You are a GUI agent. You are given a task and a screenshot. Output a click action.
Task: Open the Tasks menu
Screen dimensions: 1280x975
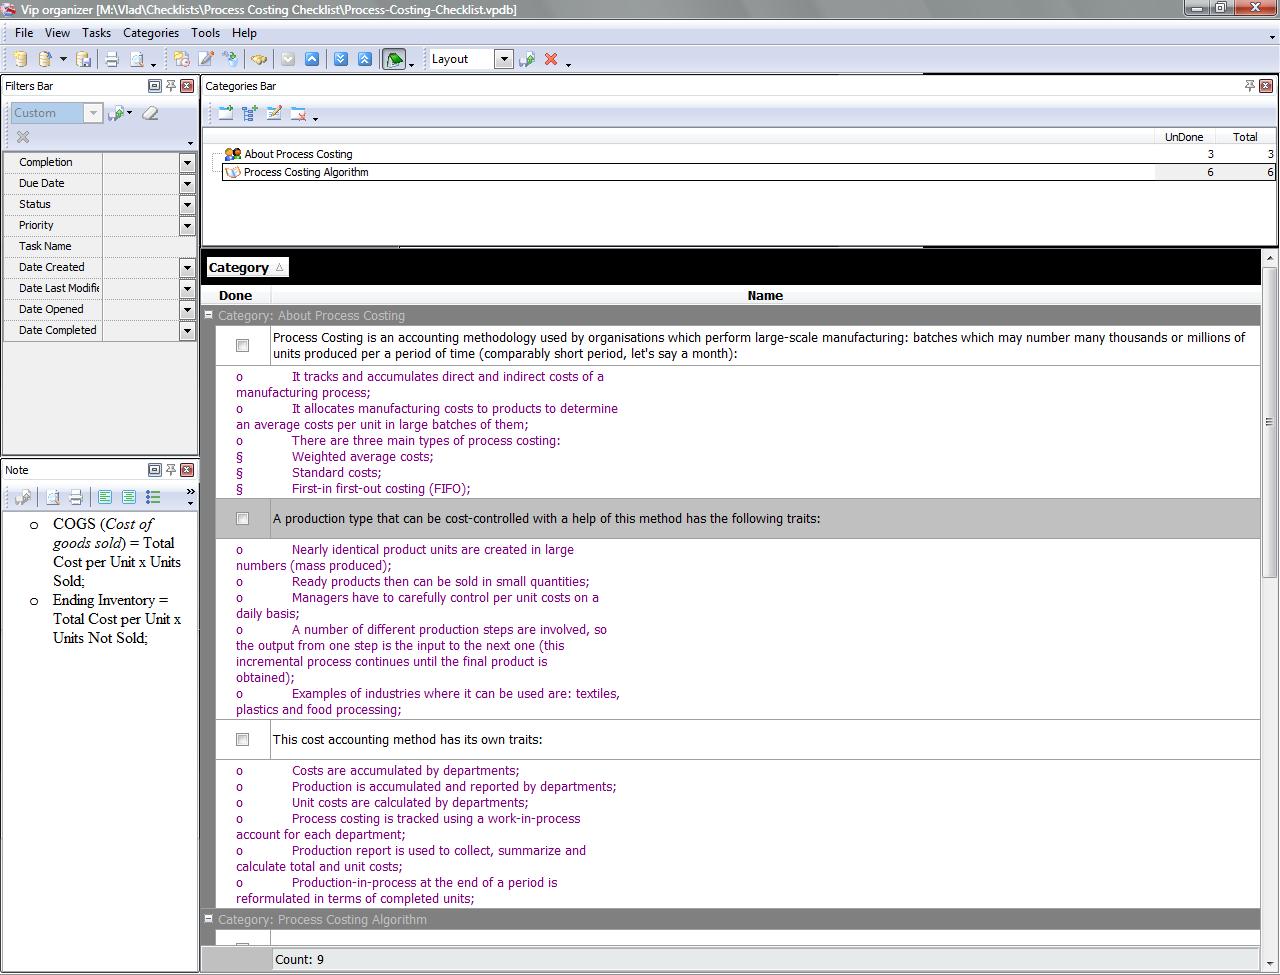click(96, 33)
